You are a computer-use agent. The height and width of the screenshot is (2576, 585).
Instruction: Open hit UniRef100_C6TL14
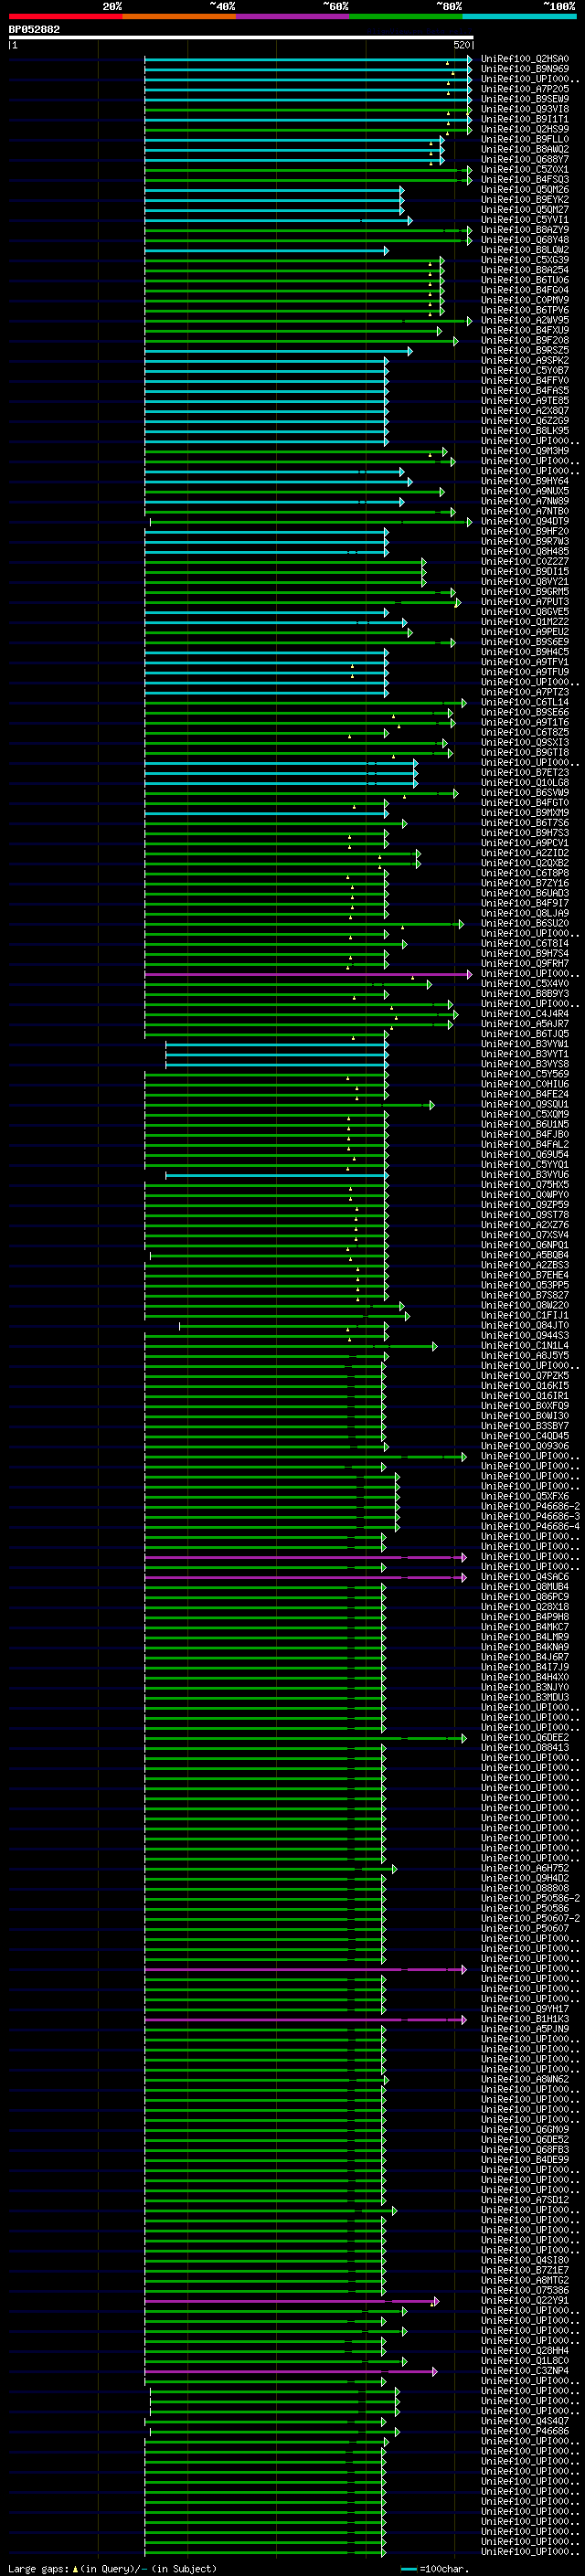pyautogui.click(x=525, y=702)
